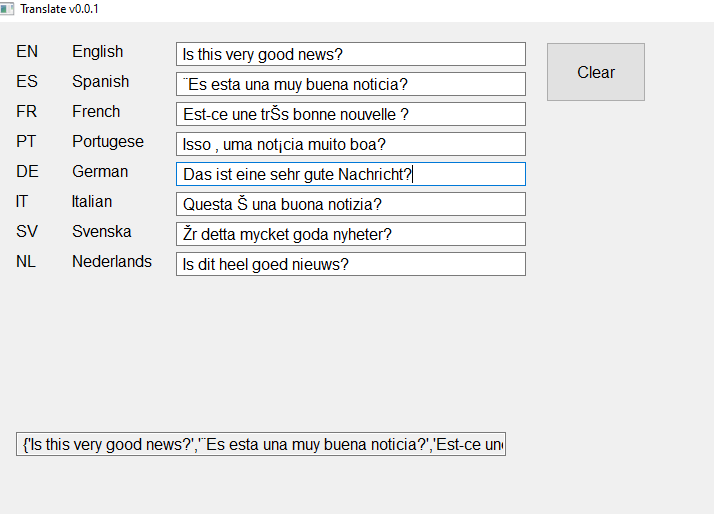Select the IT language code label
This screenshot has height=514, width=714.
pyautogui.click(x=22, y=202)
